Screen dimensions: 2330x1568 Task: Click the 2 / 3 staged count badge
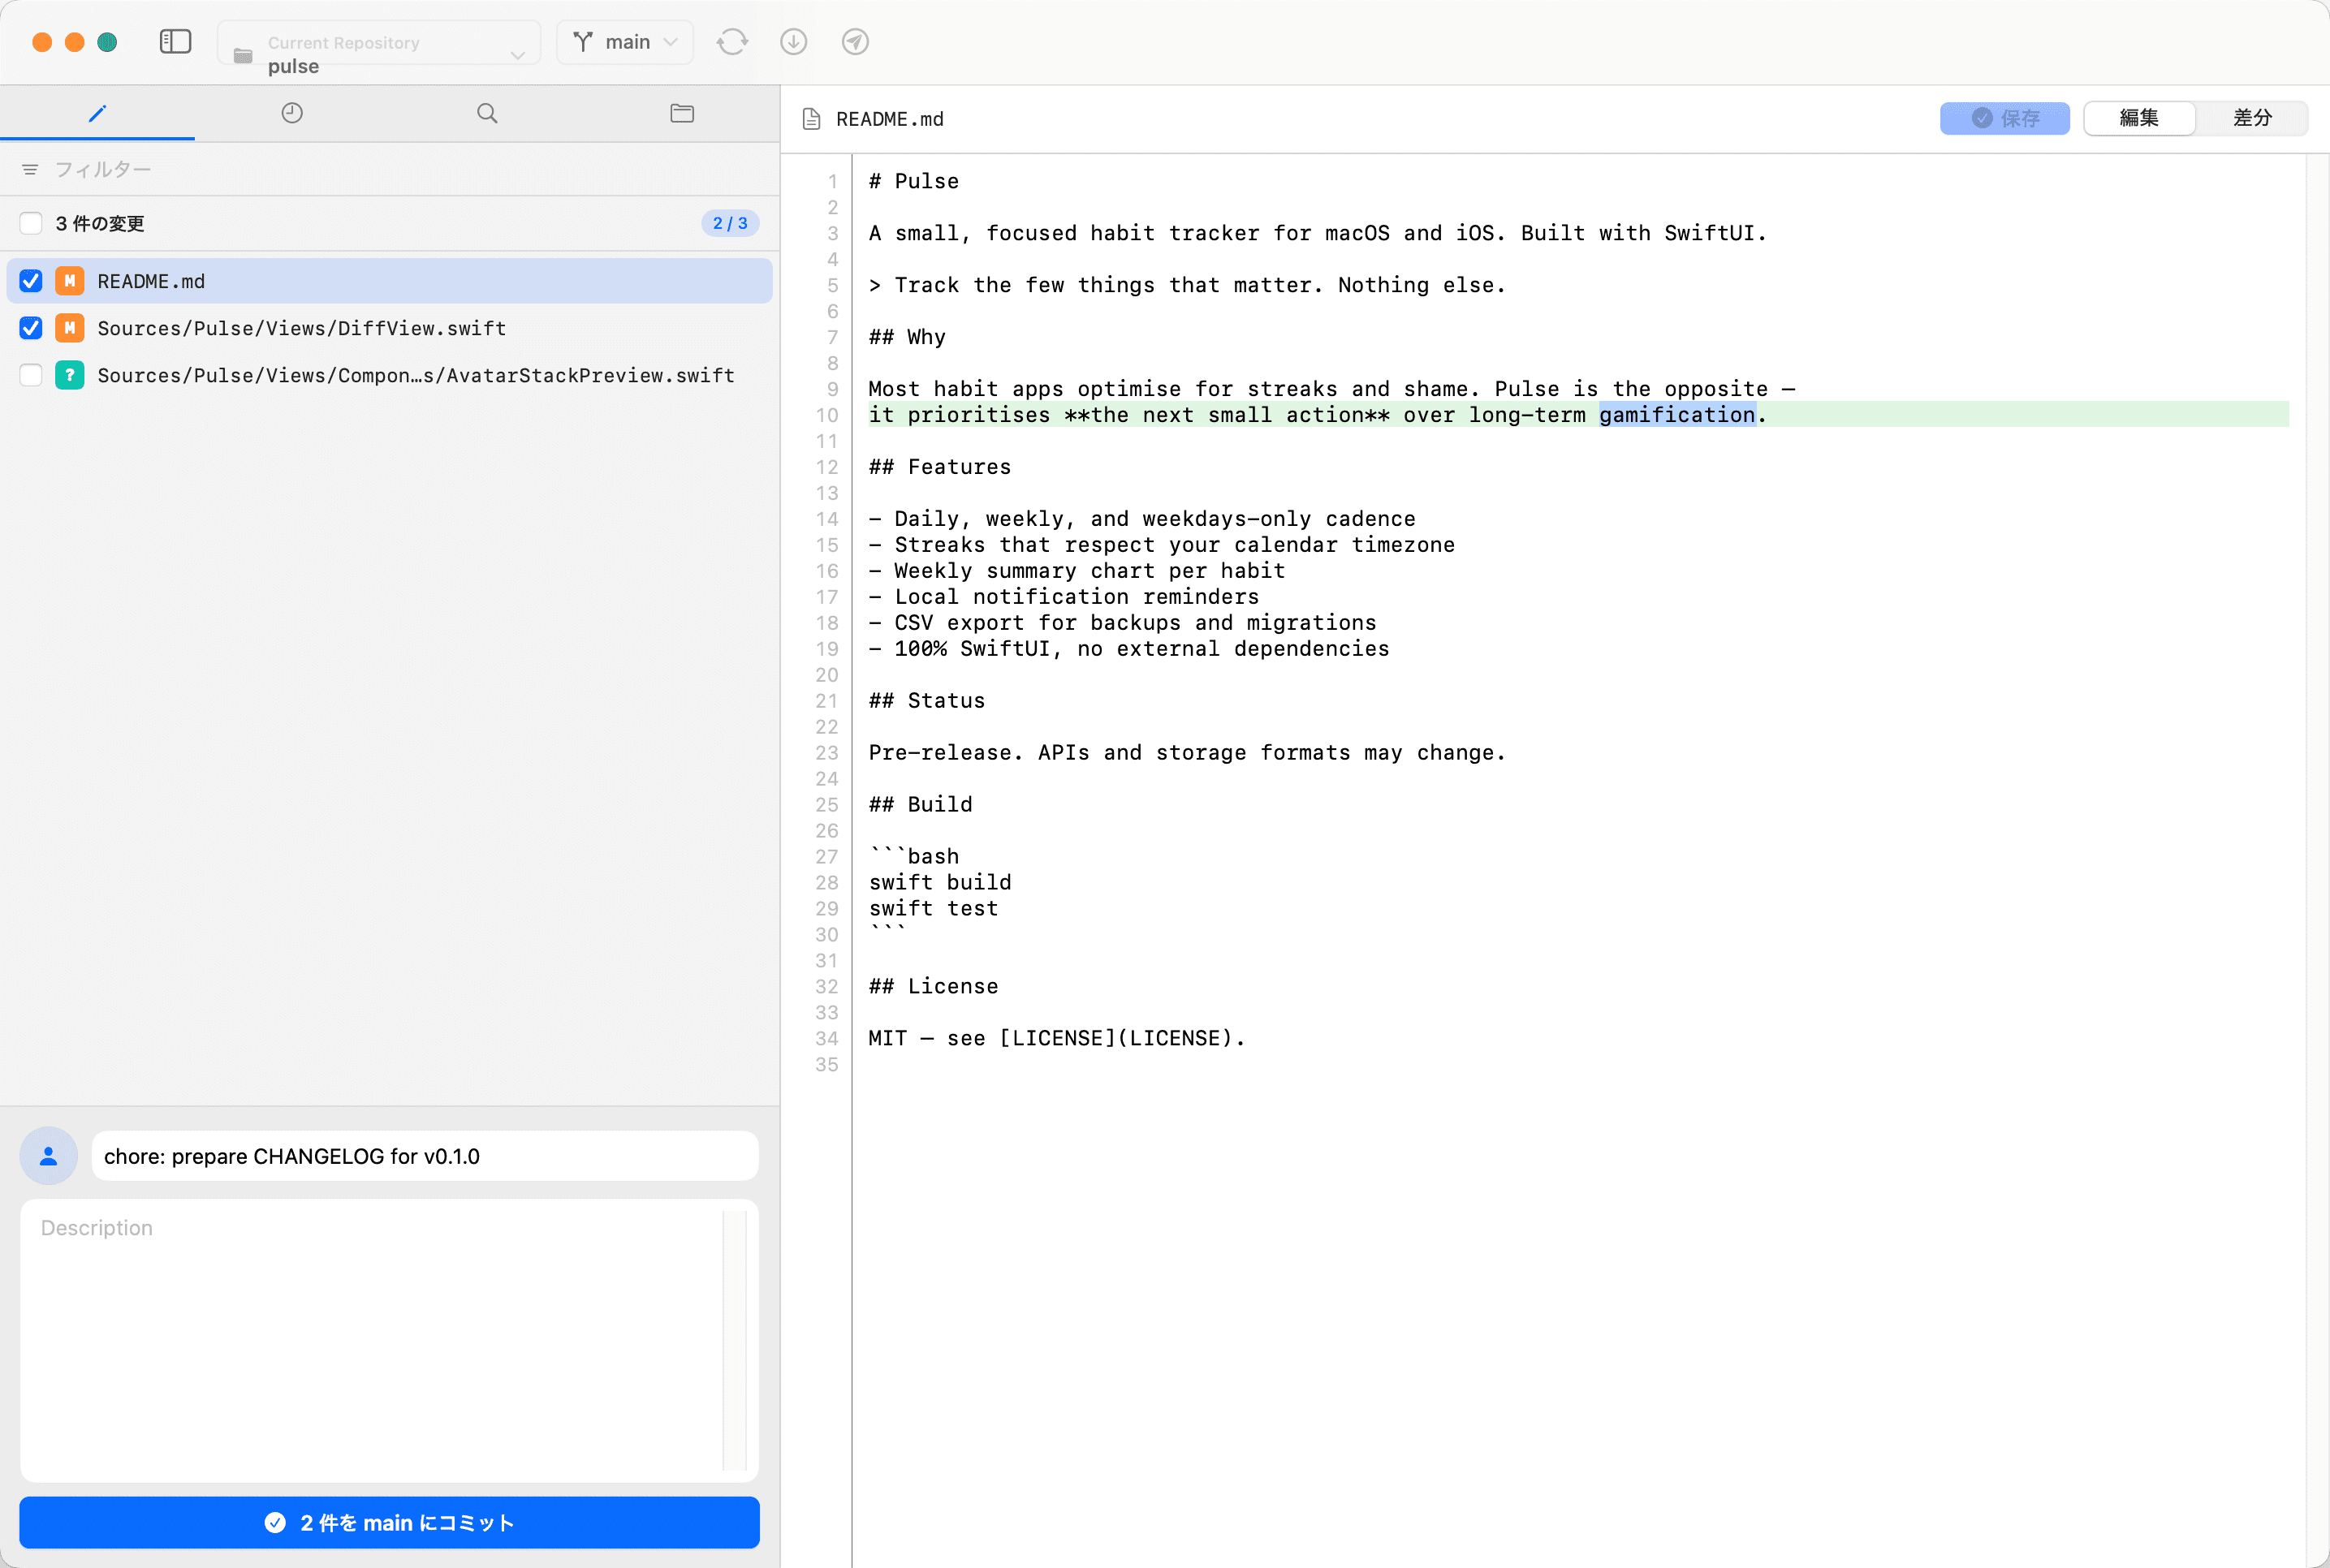coord(730,223)
